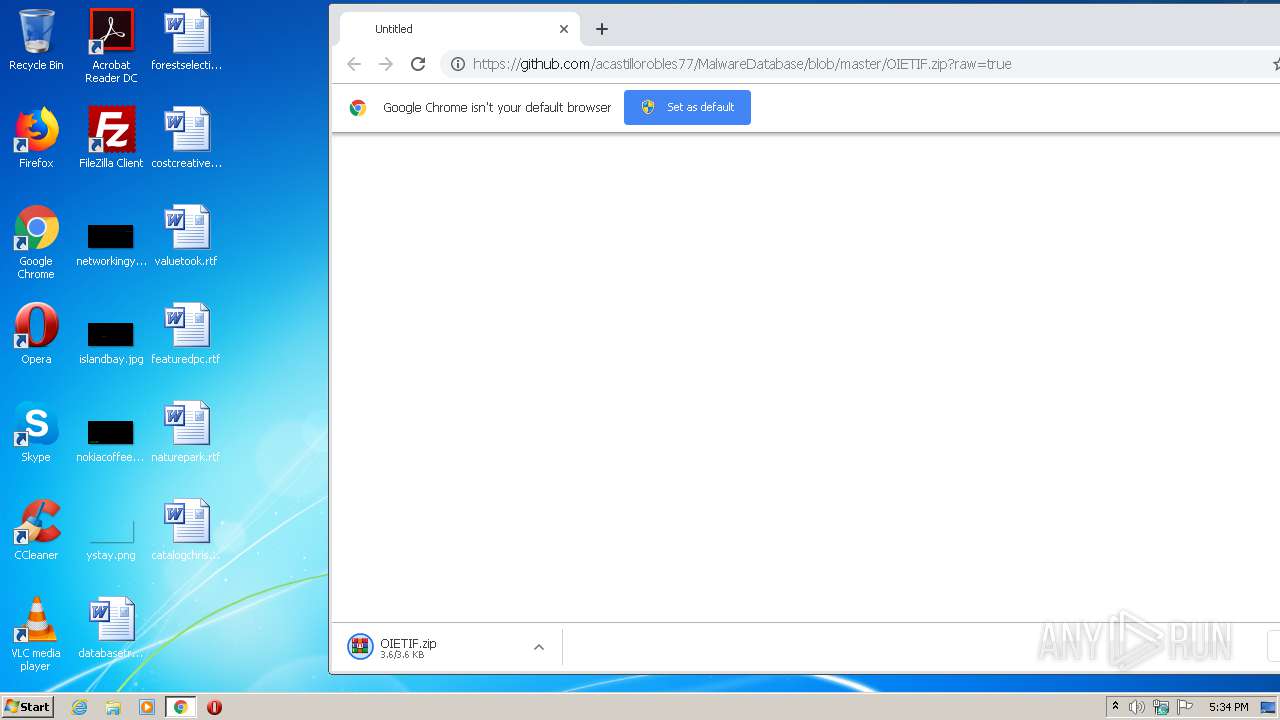Image resolution: width=1280 pixels, height=720 pixels.
Task: Select islandbay.jpg image file
Action: pos(111,343)
